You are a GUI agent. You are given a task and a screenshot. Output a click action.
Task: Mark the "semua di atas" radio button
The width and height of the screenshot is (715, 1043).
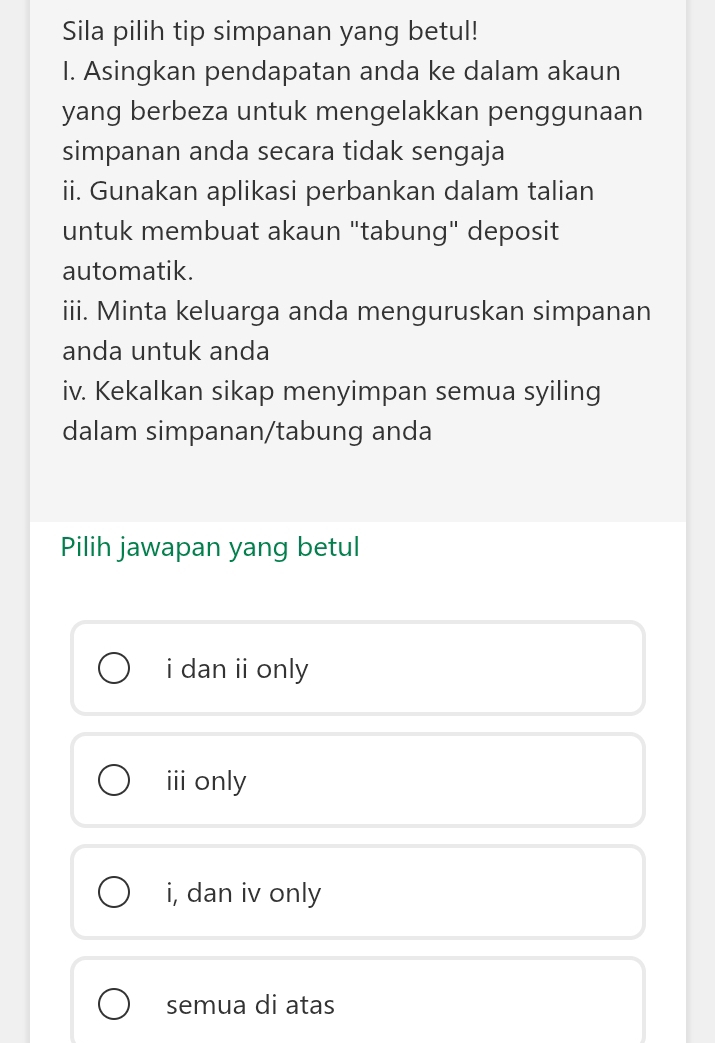coord(114,1005)
